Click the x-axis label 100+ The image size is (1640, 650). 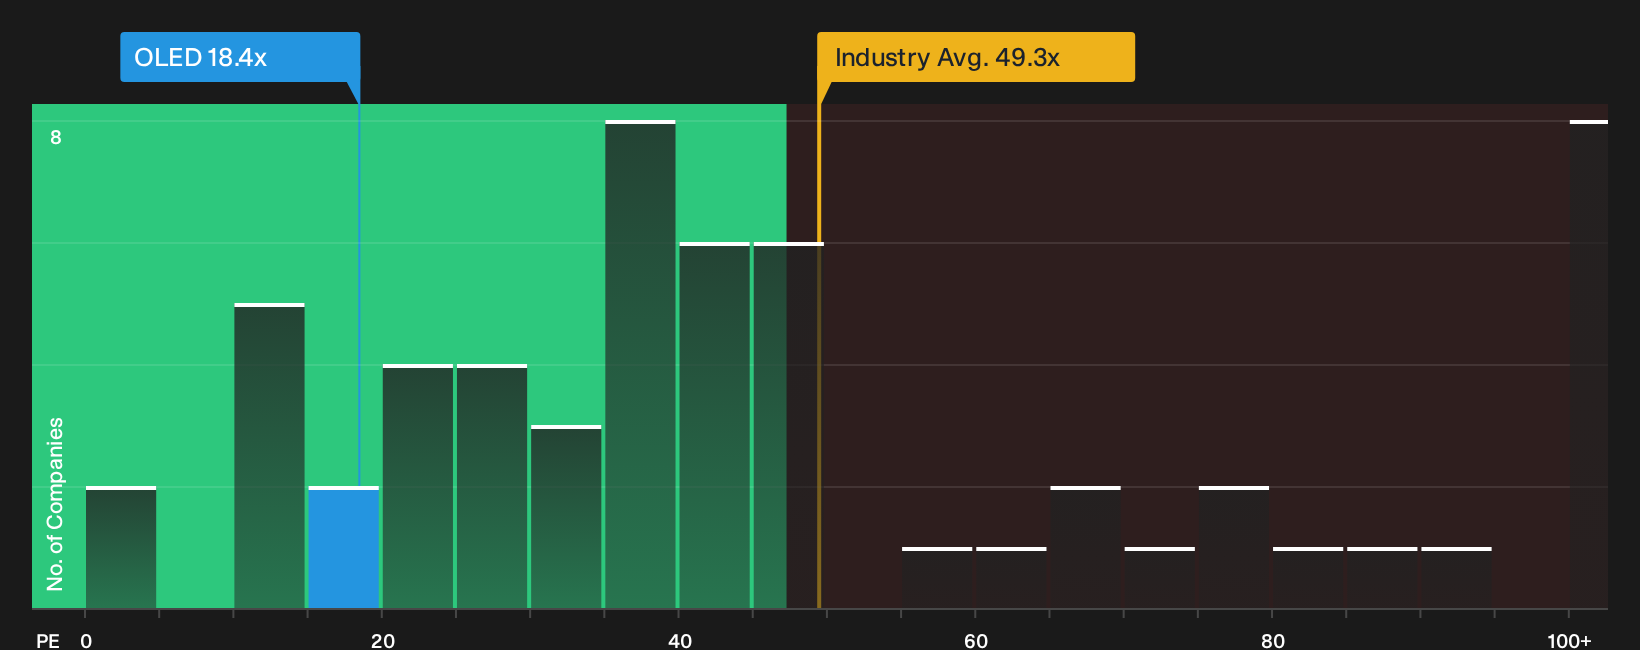(x=1569, y=640)
